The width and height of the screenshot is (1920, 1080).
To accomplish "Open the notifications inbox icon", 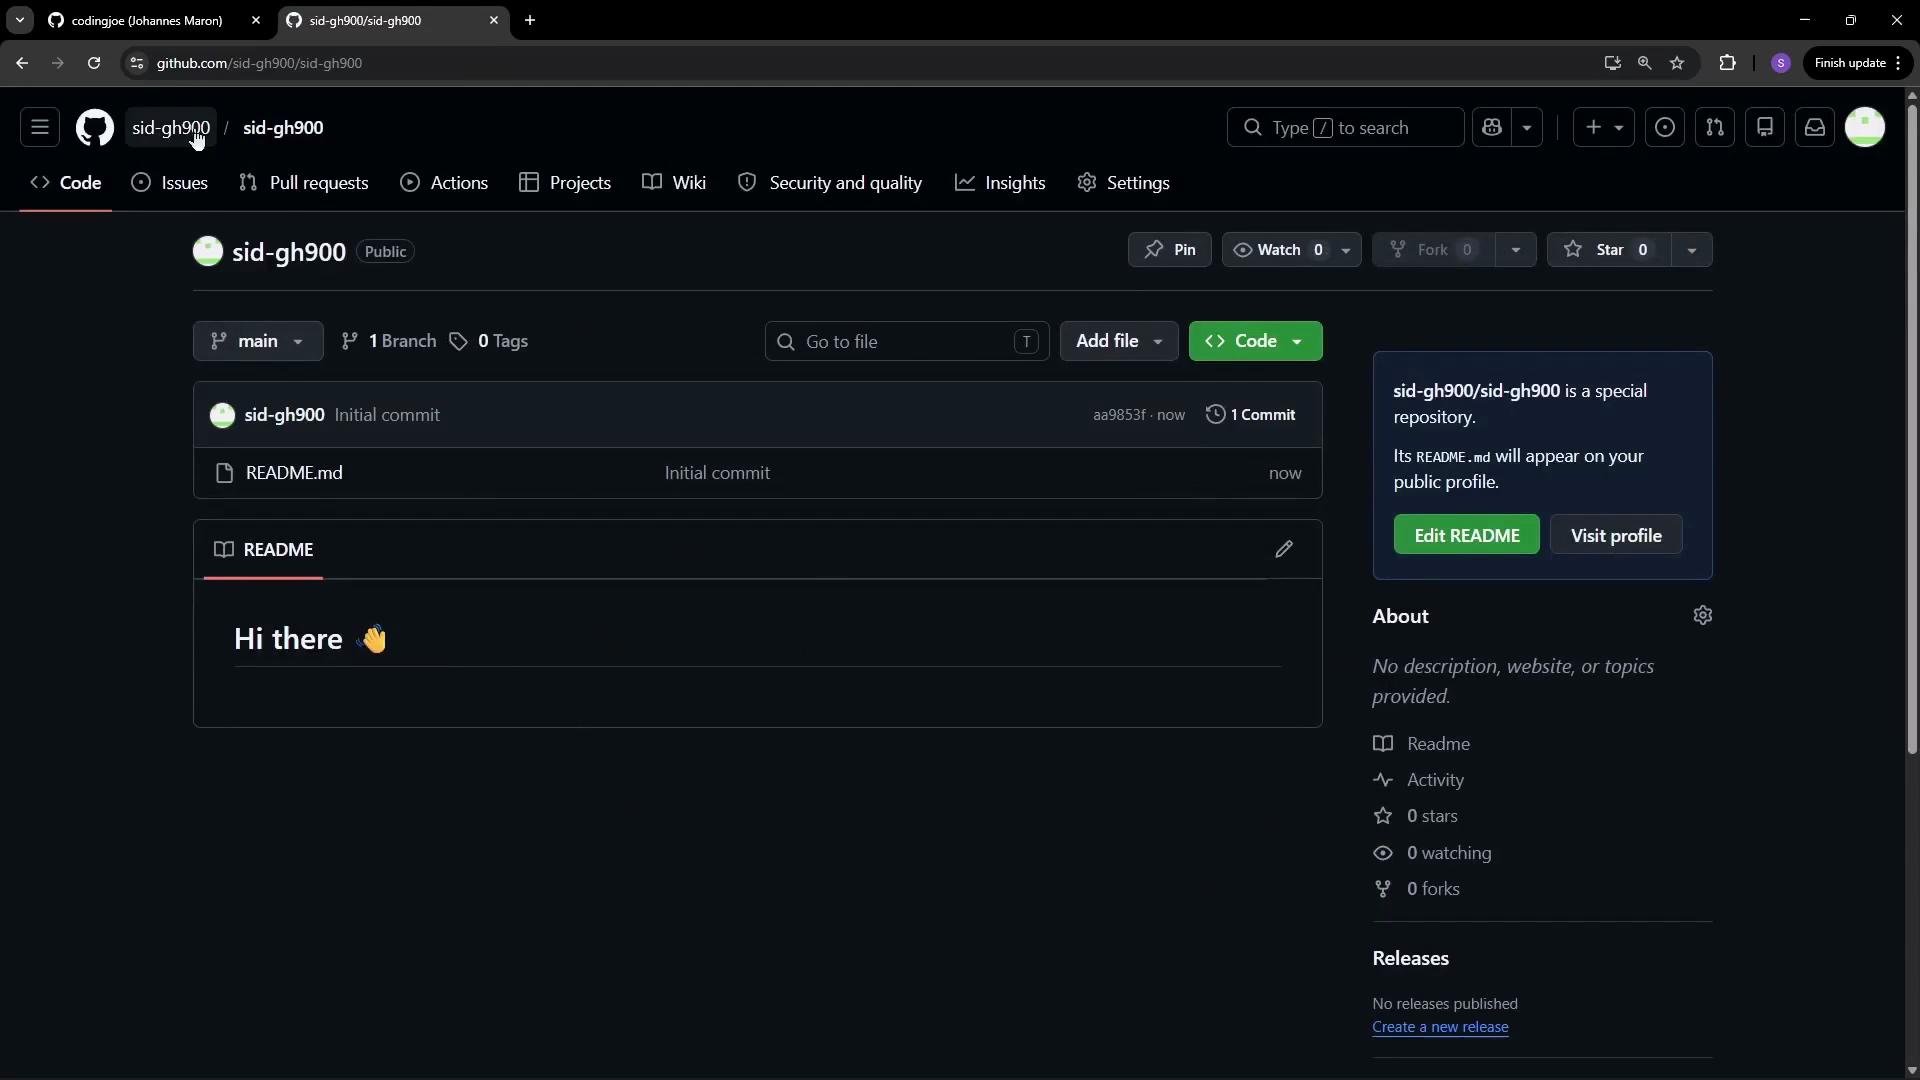I will click(x=1815, y=127).
